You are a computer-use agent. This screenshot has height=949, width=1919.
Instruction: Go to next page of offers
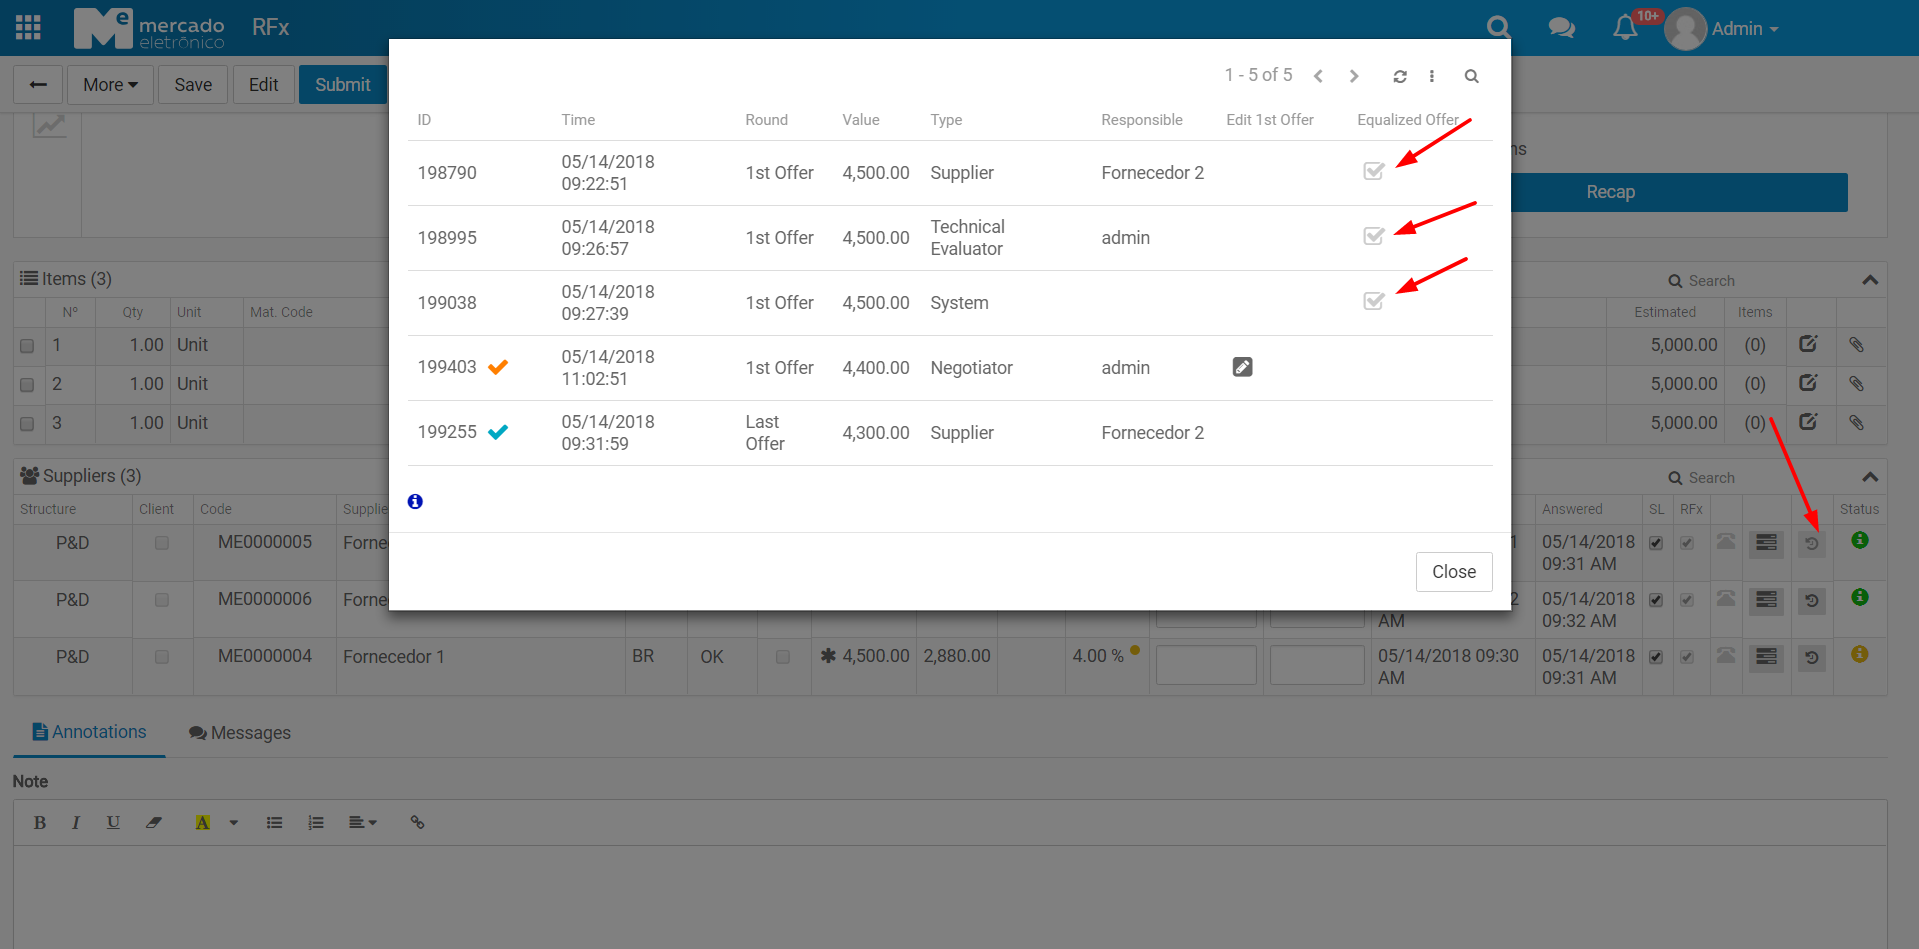coord(1354,77)
